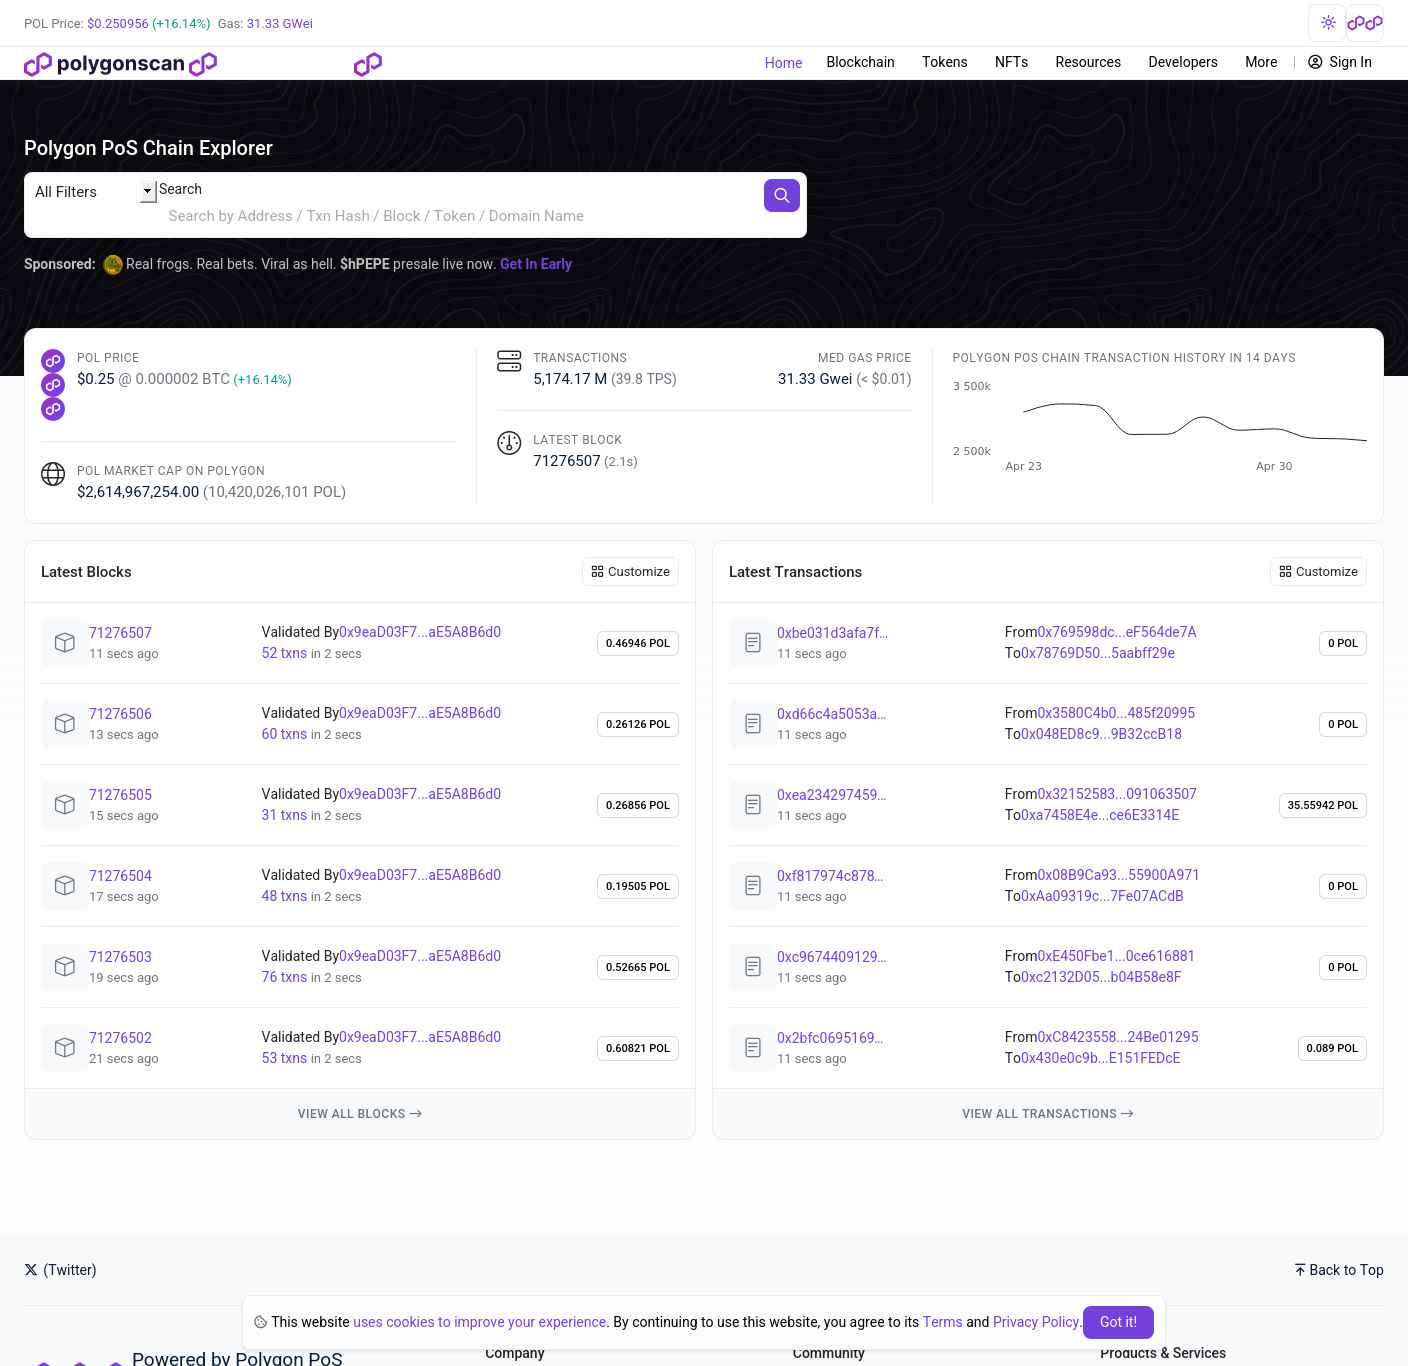This screenshot has width=1408, height=1366.
Task: Click View All Transactions
Action: [x=1048, y=1114]
